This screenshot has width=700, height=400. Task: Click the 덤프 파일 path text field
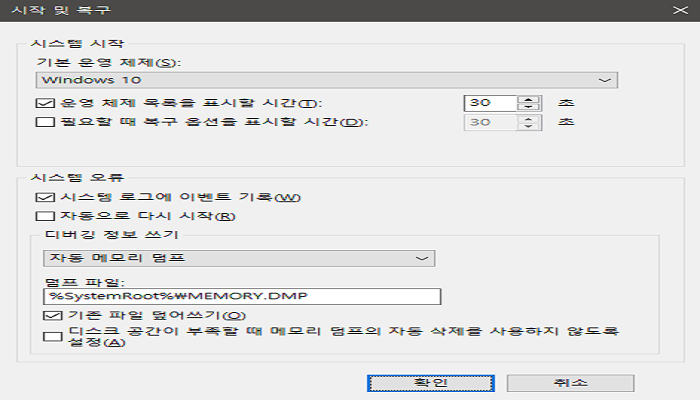(x=241, y=296)
